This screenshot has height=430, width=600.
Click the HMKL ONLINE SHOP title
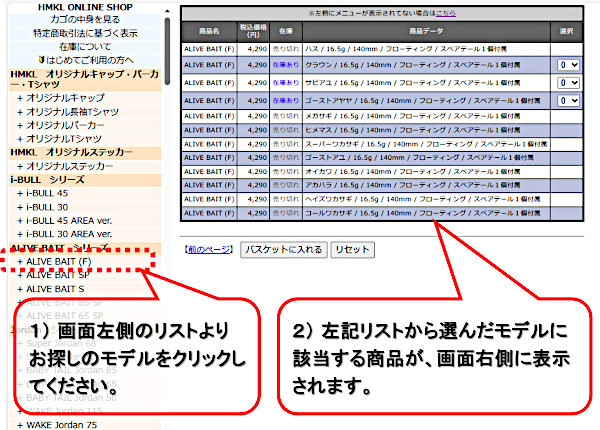click(85, 7)
